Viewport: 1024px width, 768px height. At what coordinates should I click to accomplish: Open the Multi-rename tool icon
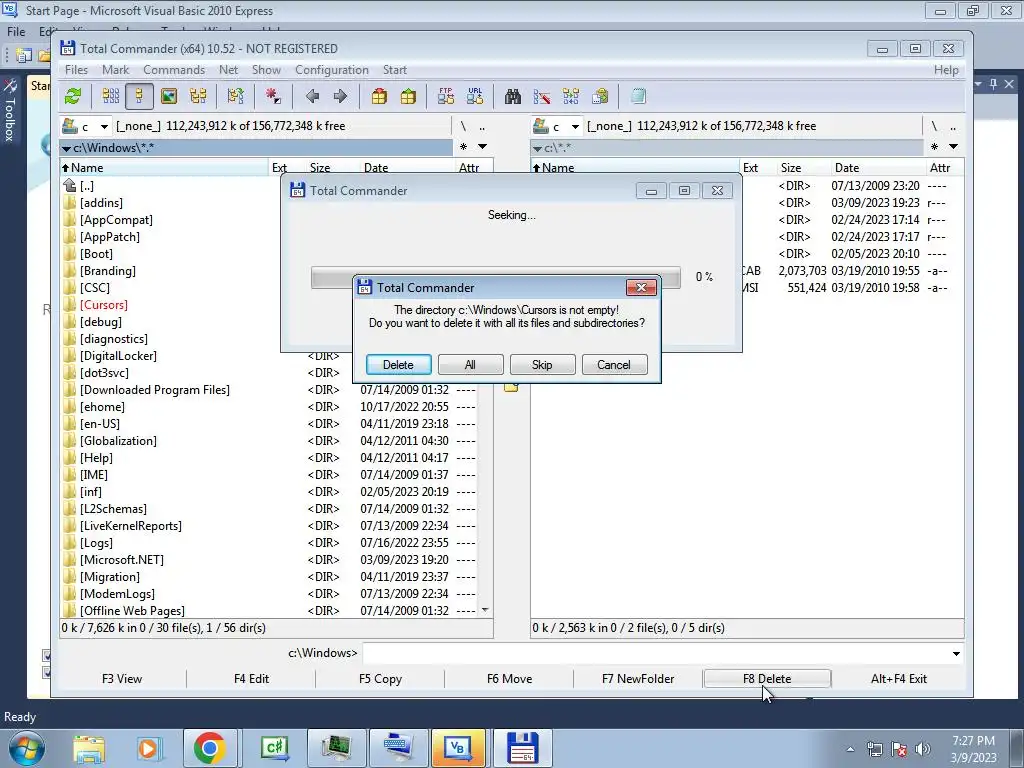pos(541,97)
